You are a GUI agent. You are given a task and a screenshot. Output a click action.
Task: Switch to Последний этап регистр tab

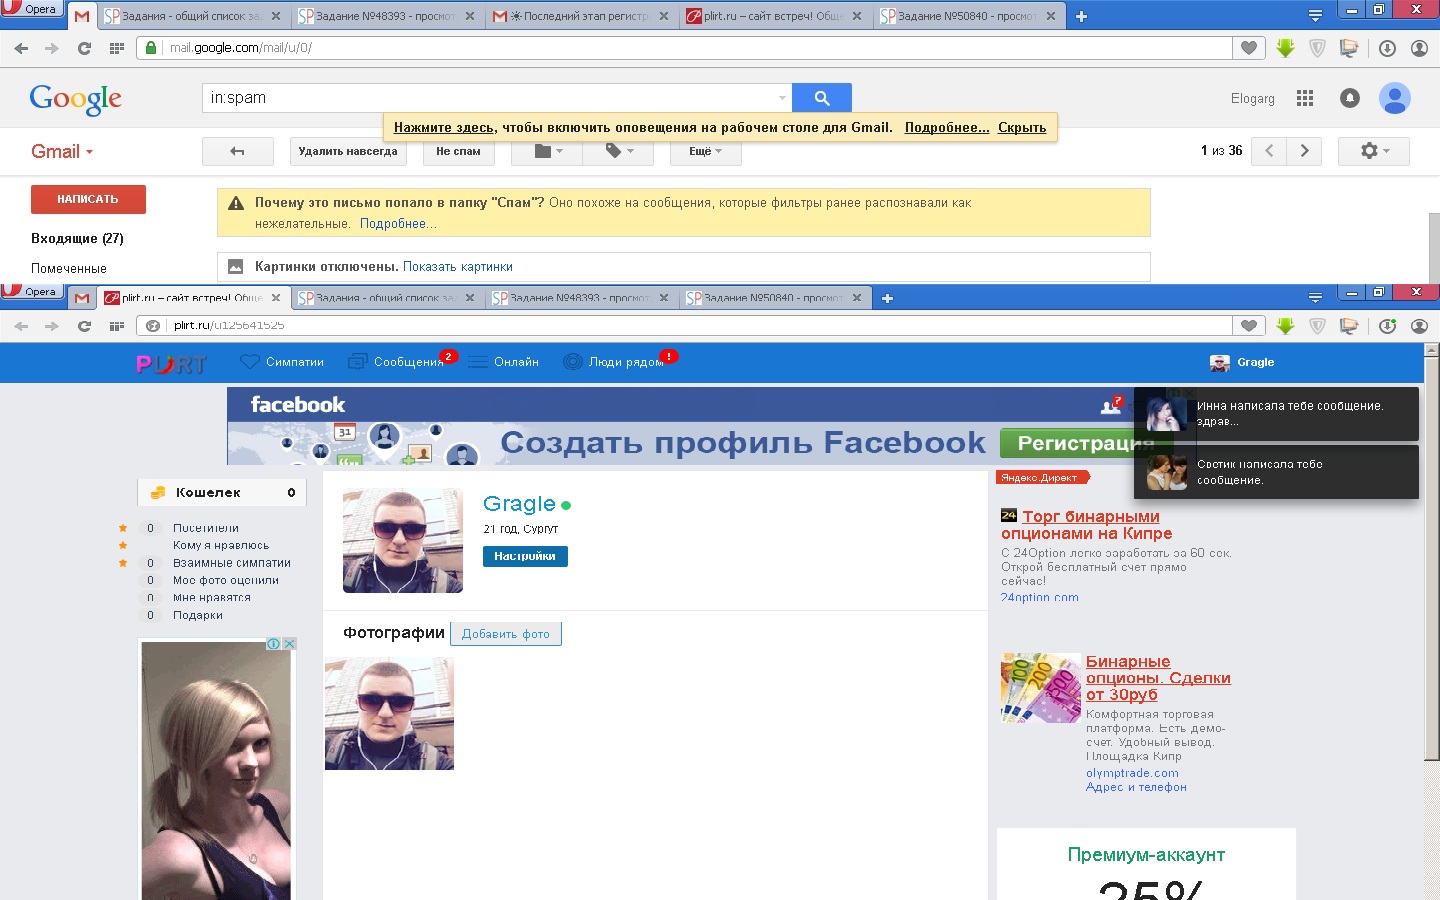pos(580,16)
